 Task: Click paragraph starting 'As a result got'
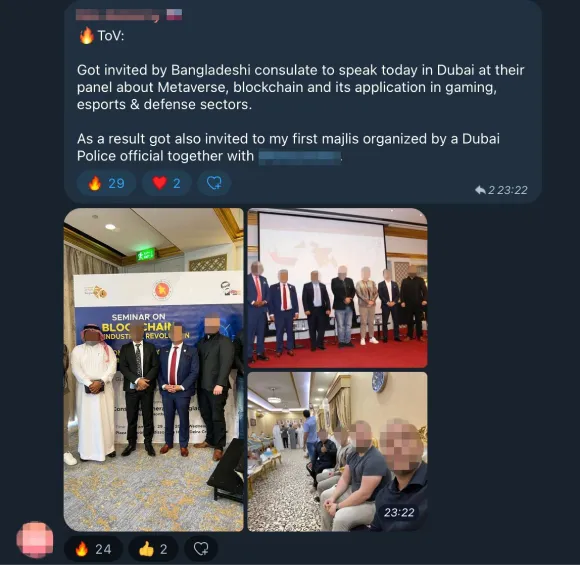(289, 147)
